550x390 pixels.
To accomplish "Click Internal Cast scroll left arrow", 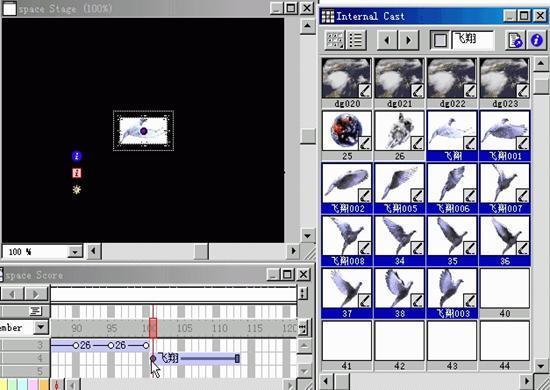I will click(x=327, y=381).
